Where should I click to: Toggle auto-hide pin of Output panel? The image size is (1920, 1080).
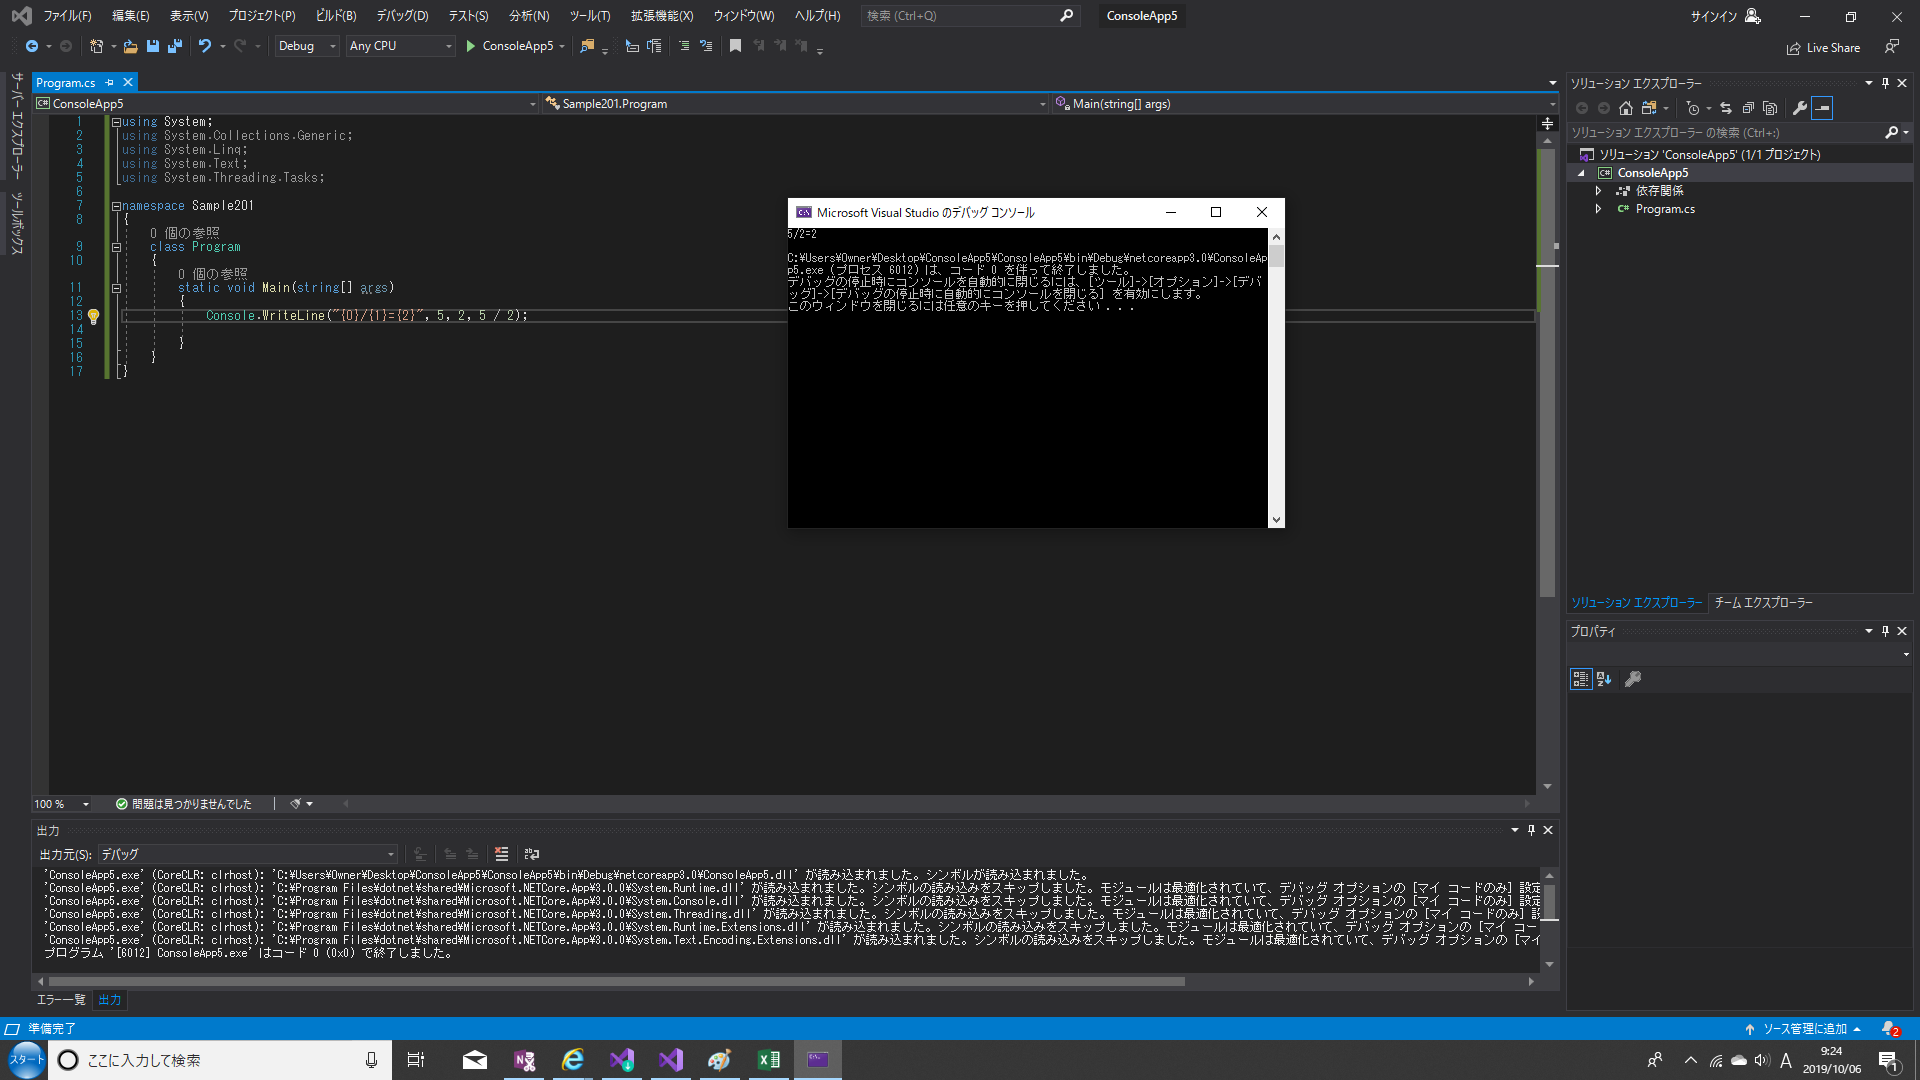pos(1531,830)
